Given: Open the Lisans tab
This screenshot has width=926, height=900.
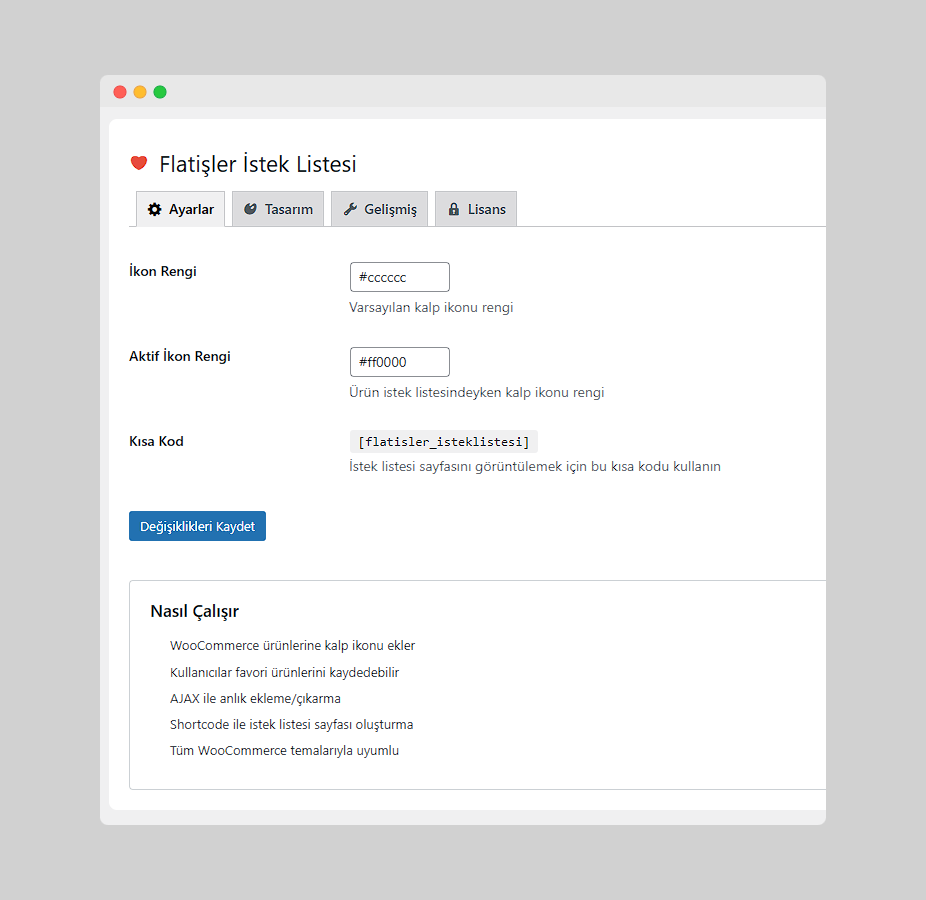Looking at the screenshot, I should coord(476,208).
